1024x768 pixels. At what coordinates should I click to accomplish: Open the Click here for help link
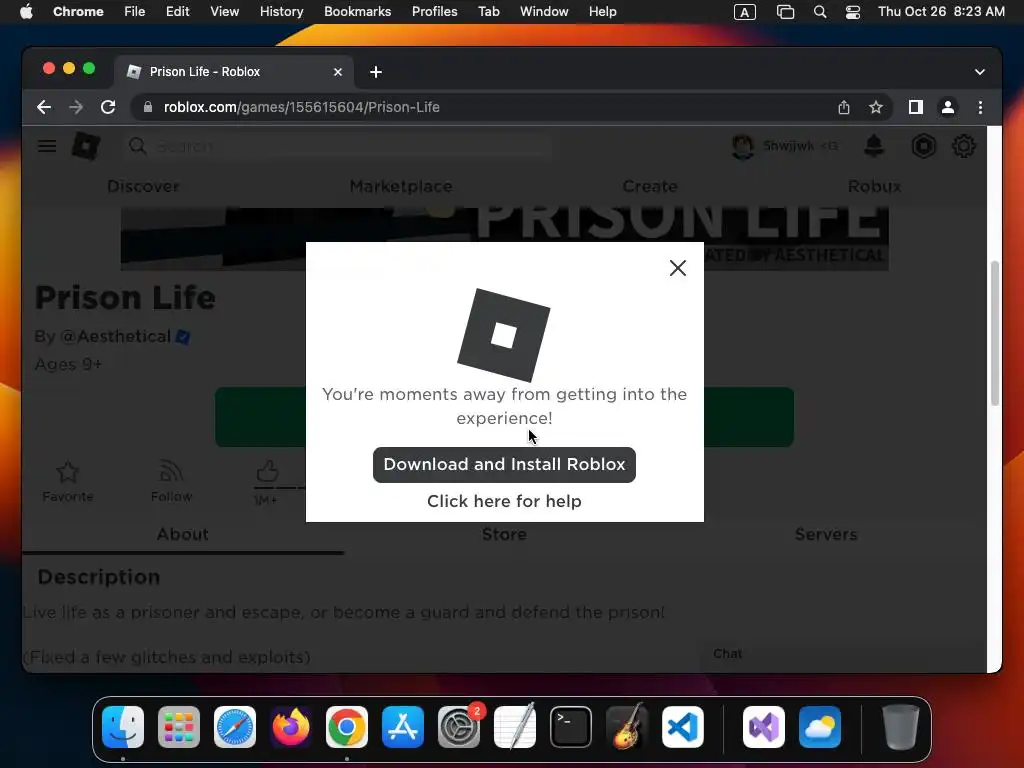[504, 501]
